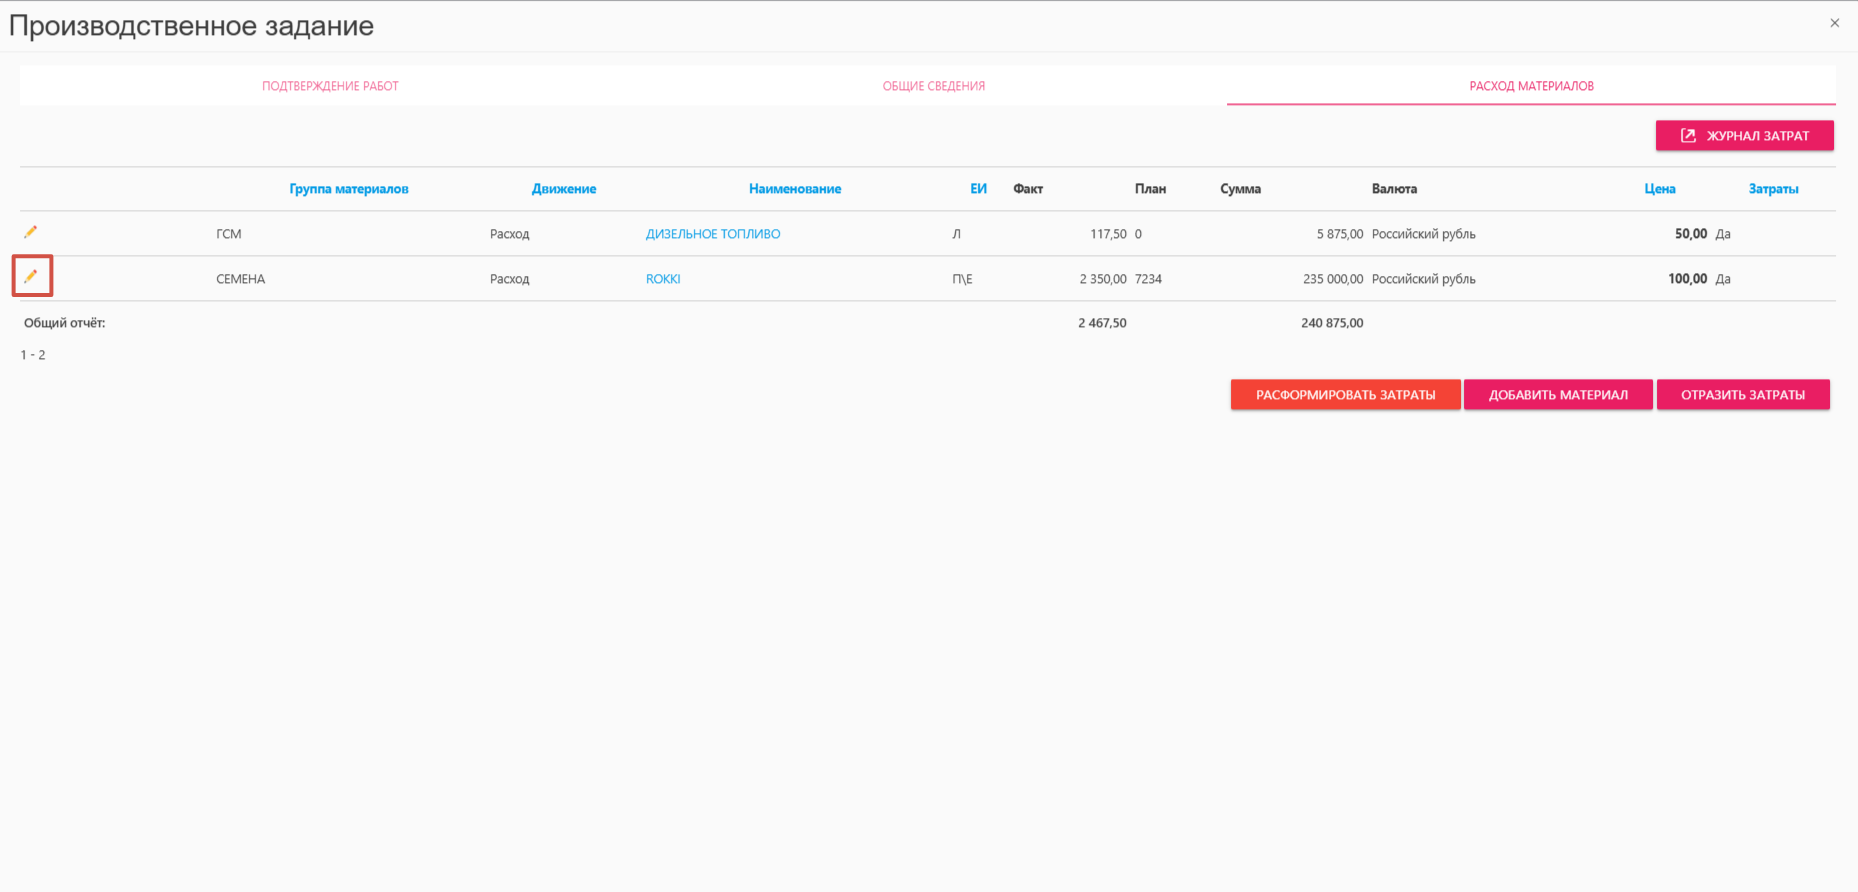Image resolution: width=1858 pixels, height=892 pixels.
Task: Click the 50,00 price cell for diesel
Action: (1690, 234)
